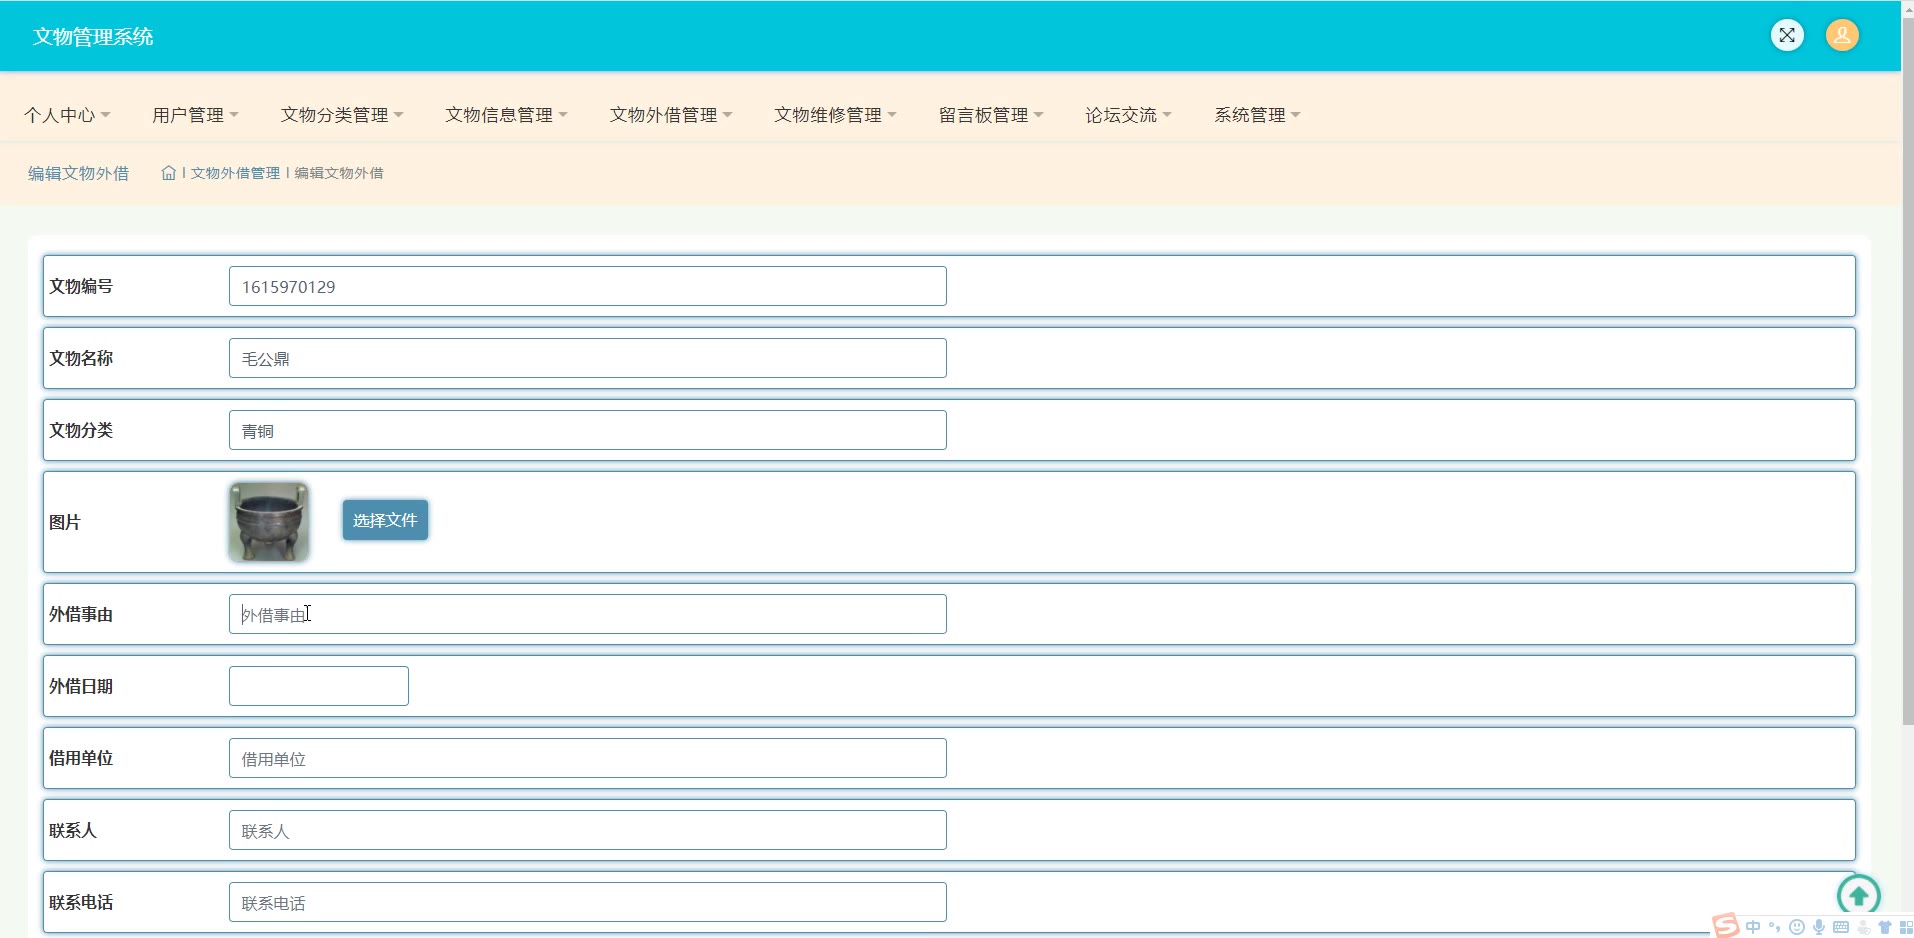The width and height of the screenshot is (1914, 938).
Task: Focus the 文物名称 field showing 毛公鼎
Action: [x=587, y=358]
